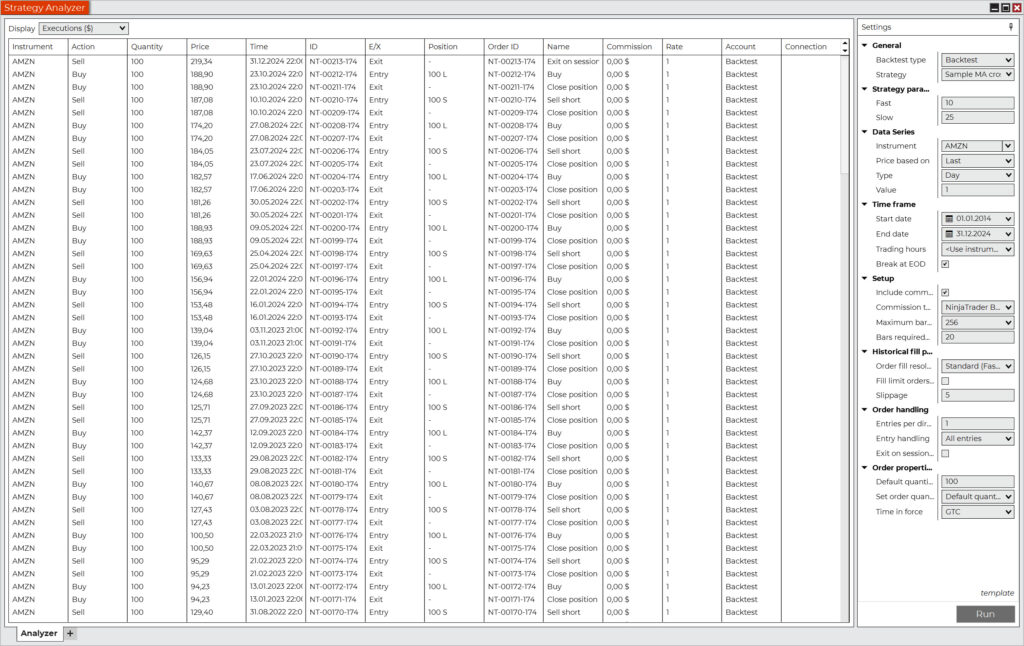Click the template link

tap(996, 593)
